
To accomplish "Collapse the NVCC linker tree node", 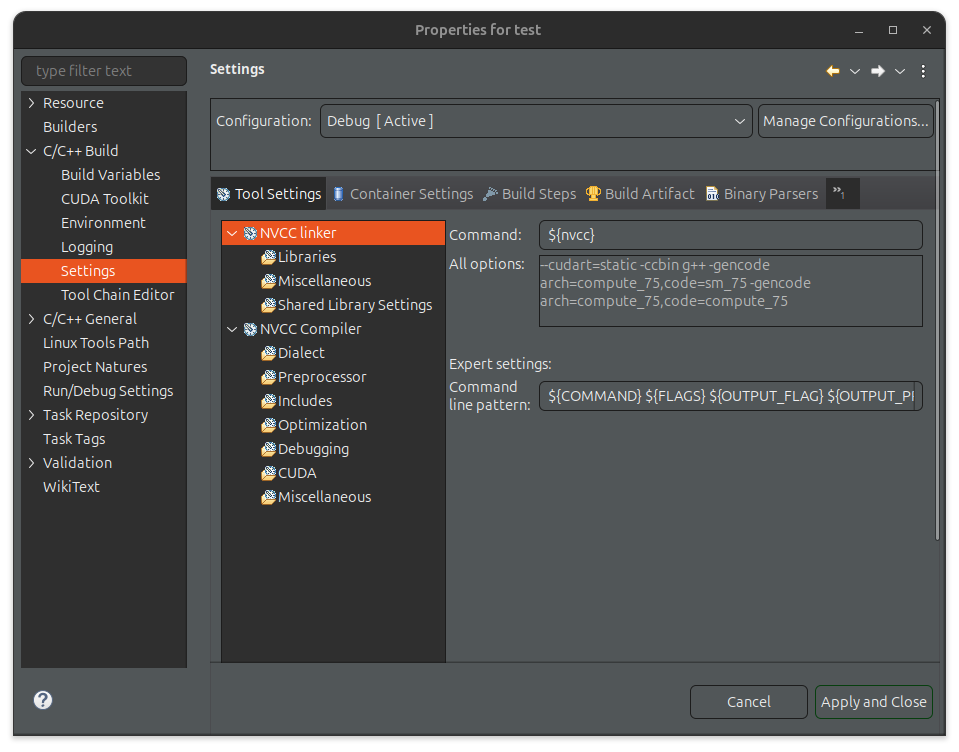I will (x=232, y=233).
